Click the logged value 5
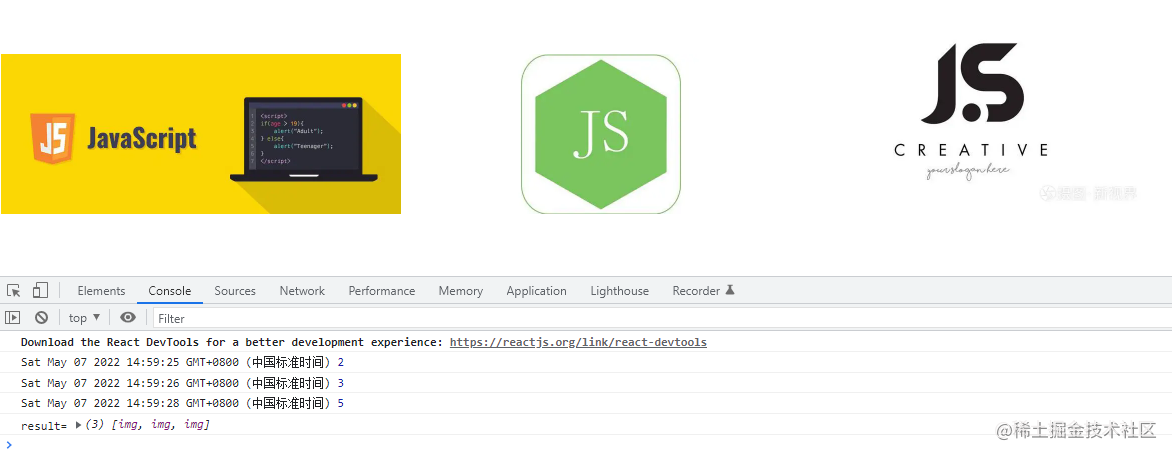 coord(341,404)
